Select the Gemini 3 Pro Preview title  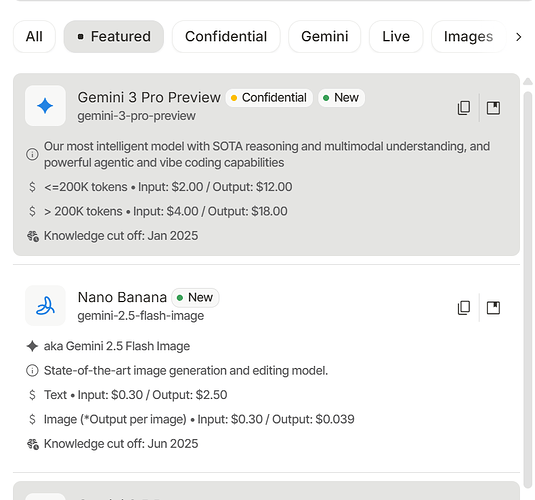pyautogui.click(x=149, y=98)
